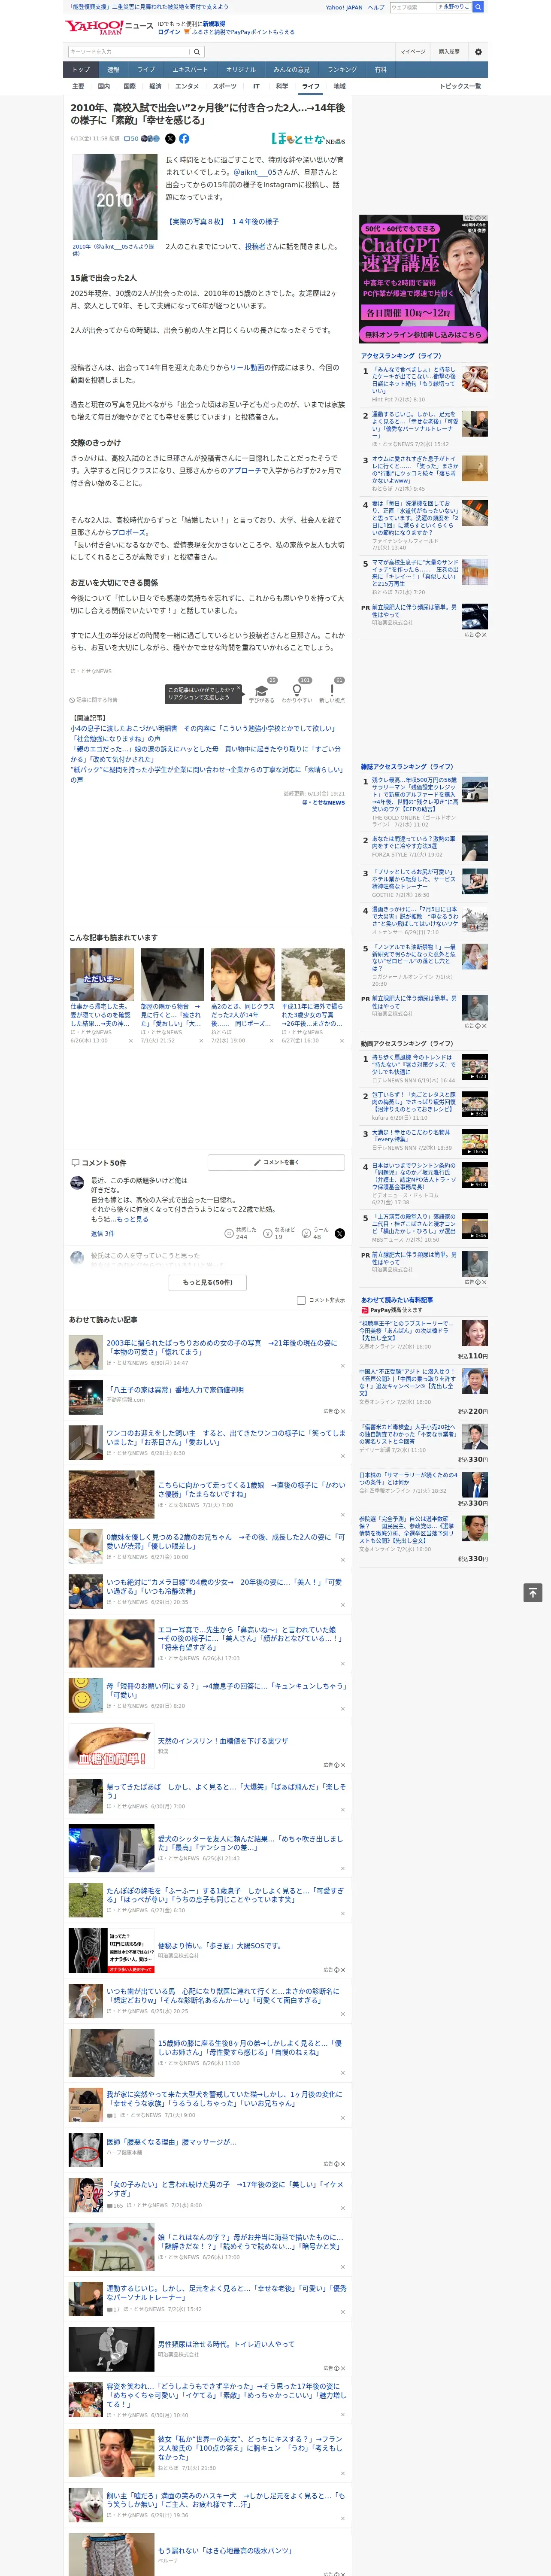Image resolution: width=551 pixels, height=2576 pixels.
Task: Open トピックス一覧 link
Action: (460, 86)
